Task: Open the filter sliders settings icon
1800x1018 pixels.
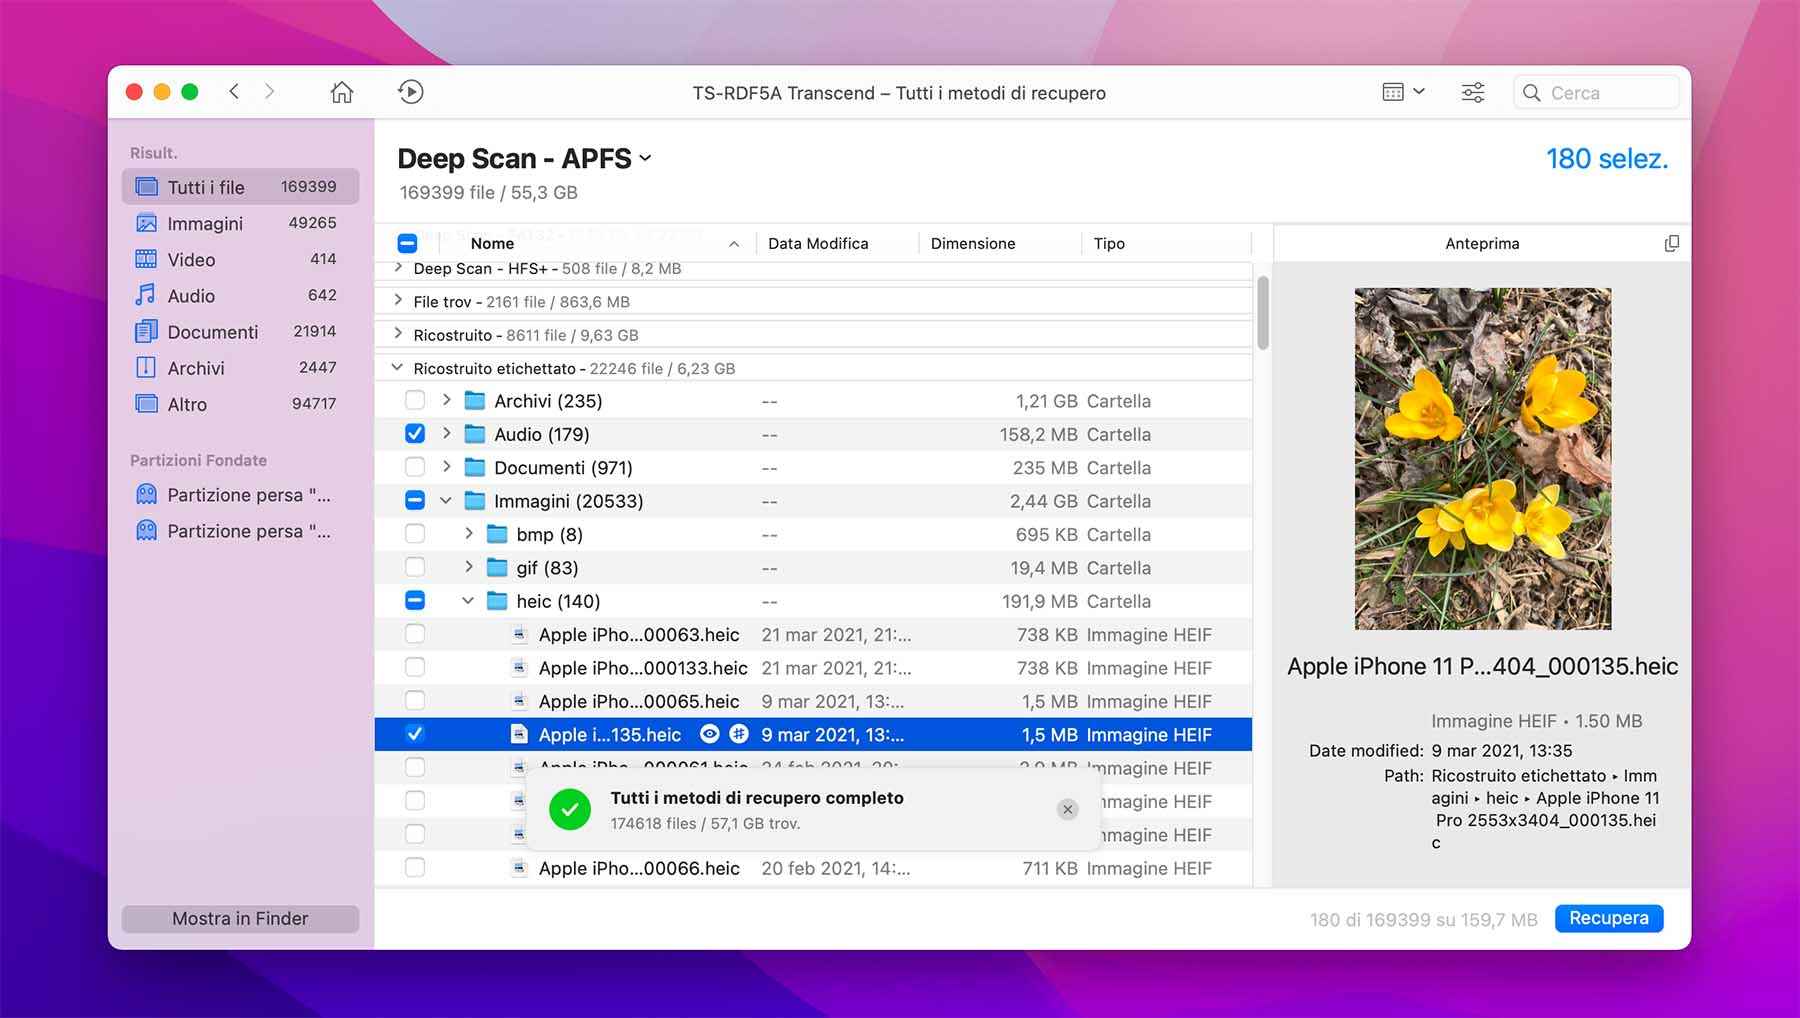Action: point(1473,93)
